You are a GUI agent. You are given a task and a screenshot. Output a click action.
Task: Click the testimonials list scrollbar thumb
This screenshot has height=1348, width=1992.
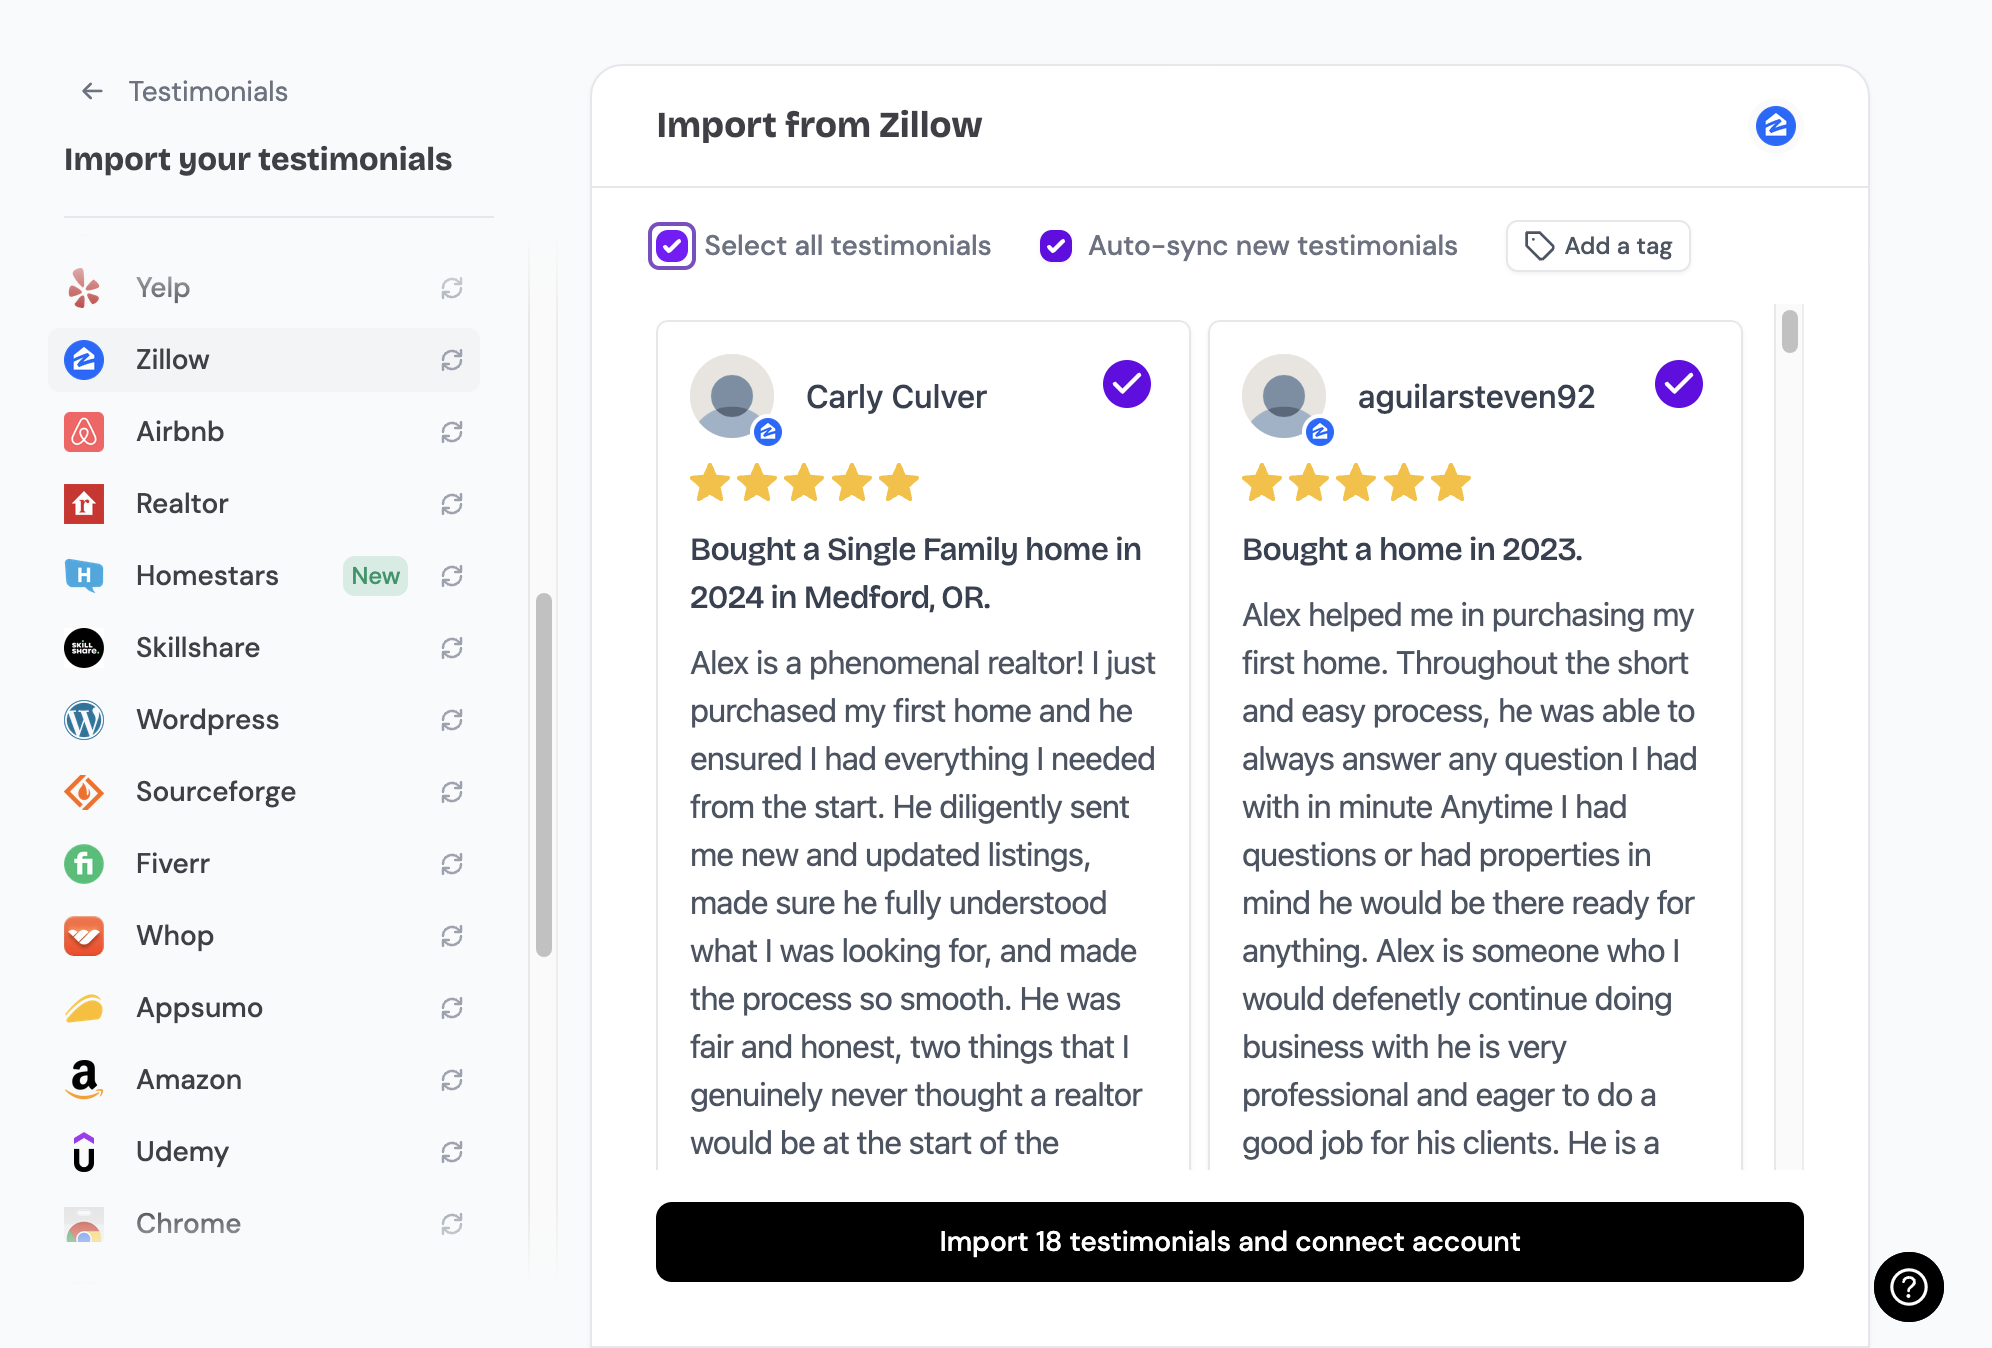click(1790, 331)
